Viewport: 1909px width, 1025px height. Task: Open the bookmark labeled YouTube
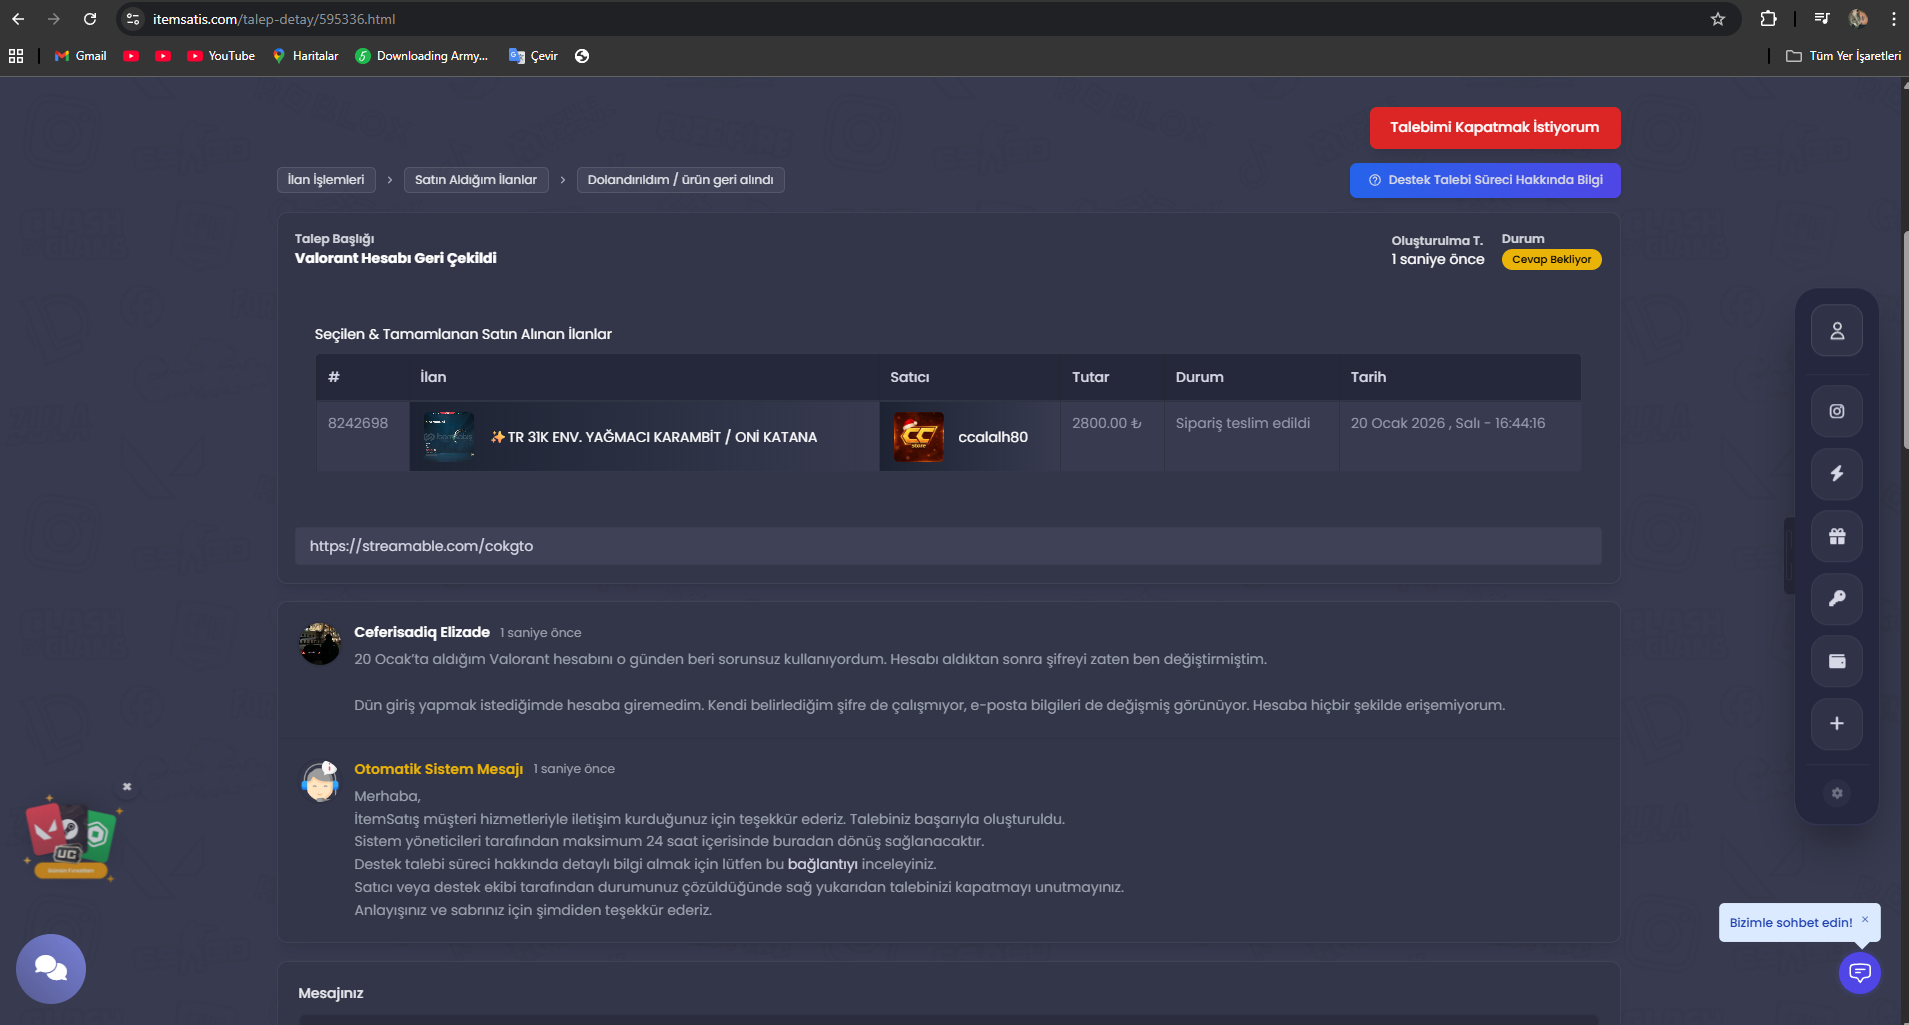pyautogui.click(x=221, y=56)
